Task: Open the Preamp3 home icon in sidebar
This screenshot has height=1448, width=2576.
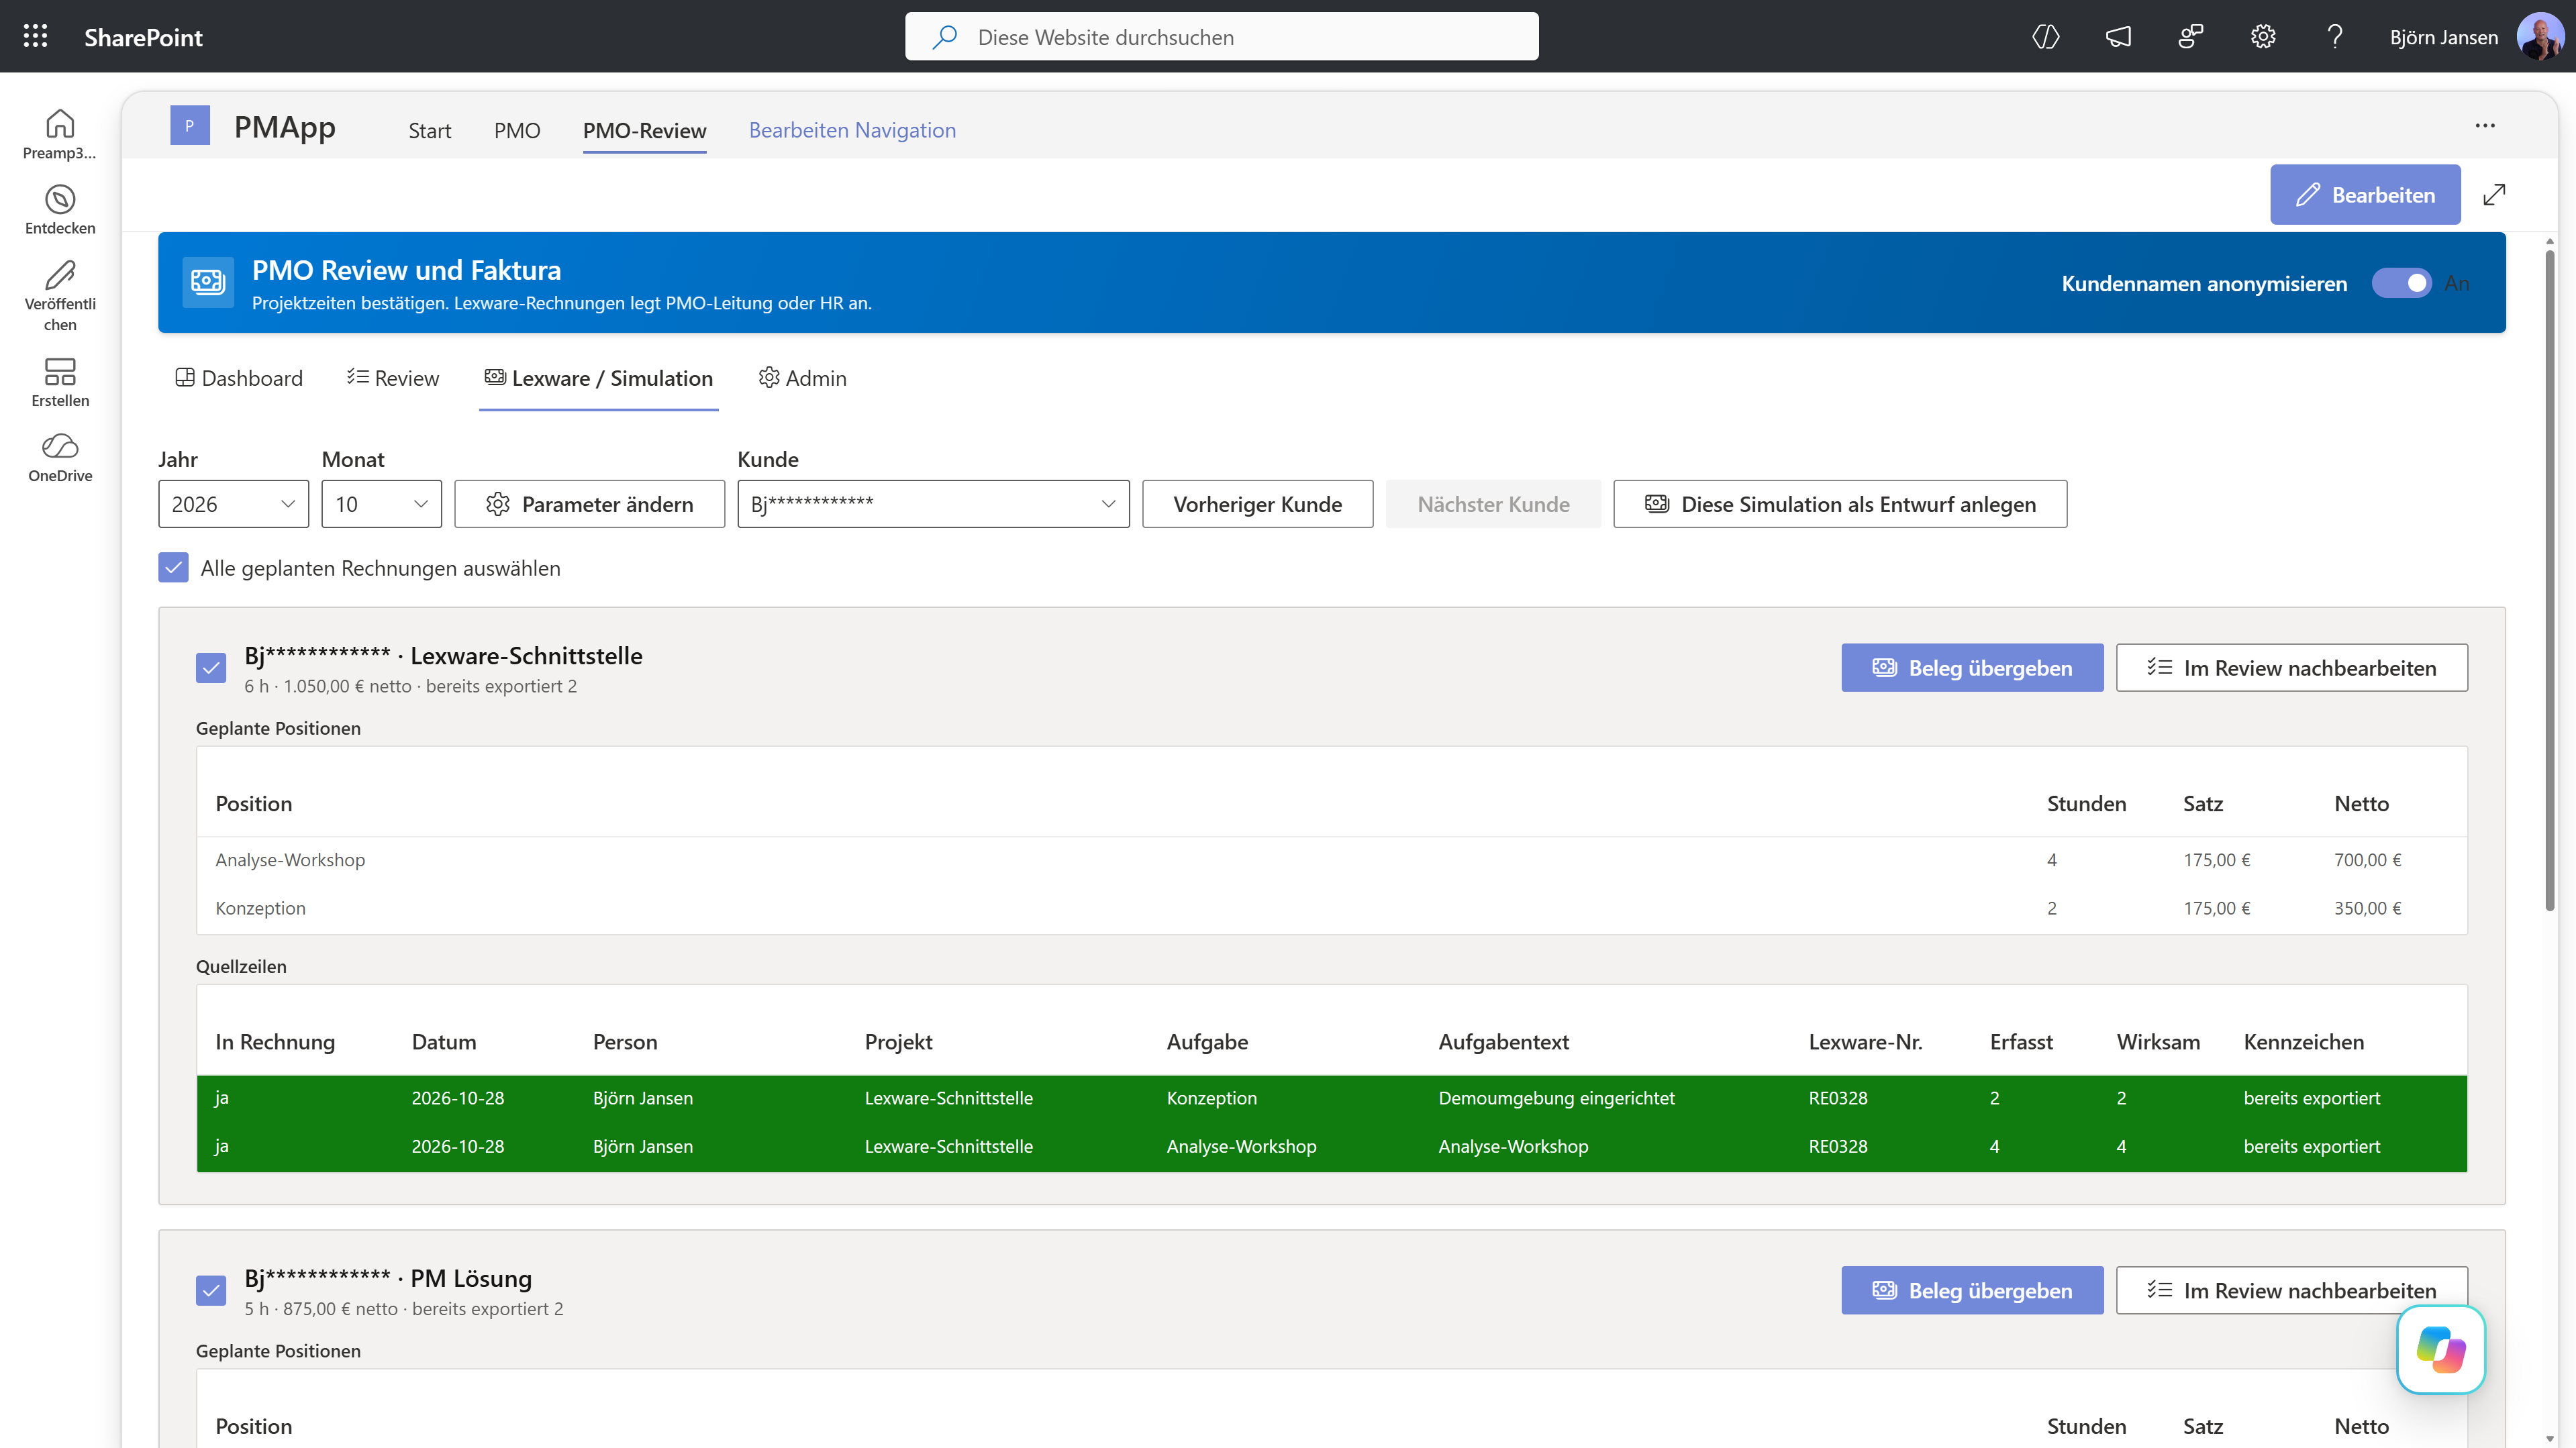Action: 60,134
